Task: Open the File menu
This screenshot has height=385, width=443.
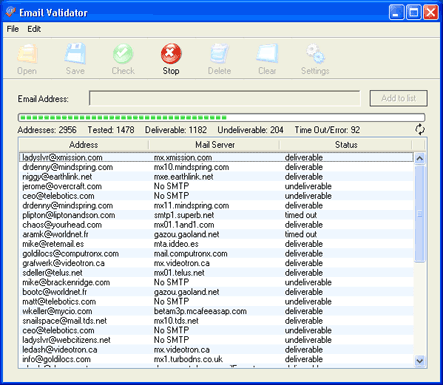Action: pyautogui.click(x=13, y=29)
